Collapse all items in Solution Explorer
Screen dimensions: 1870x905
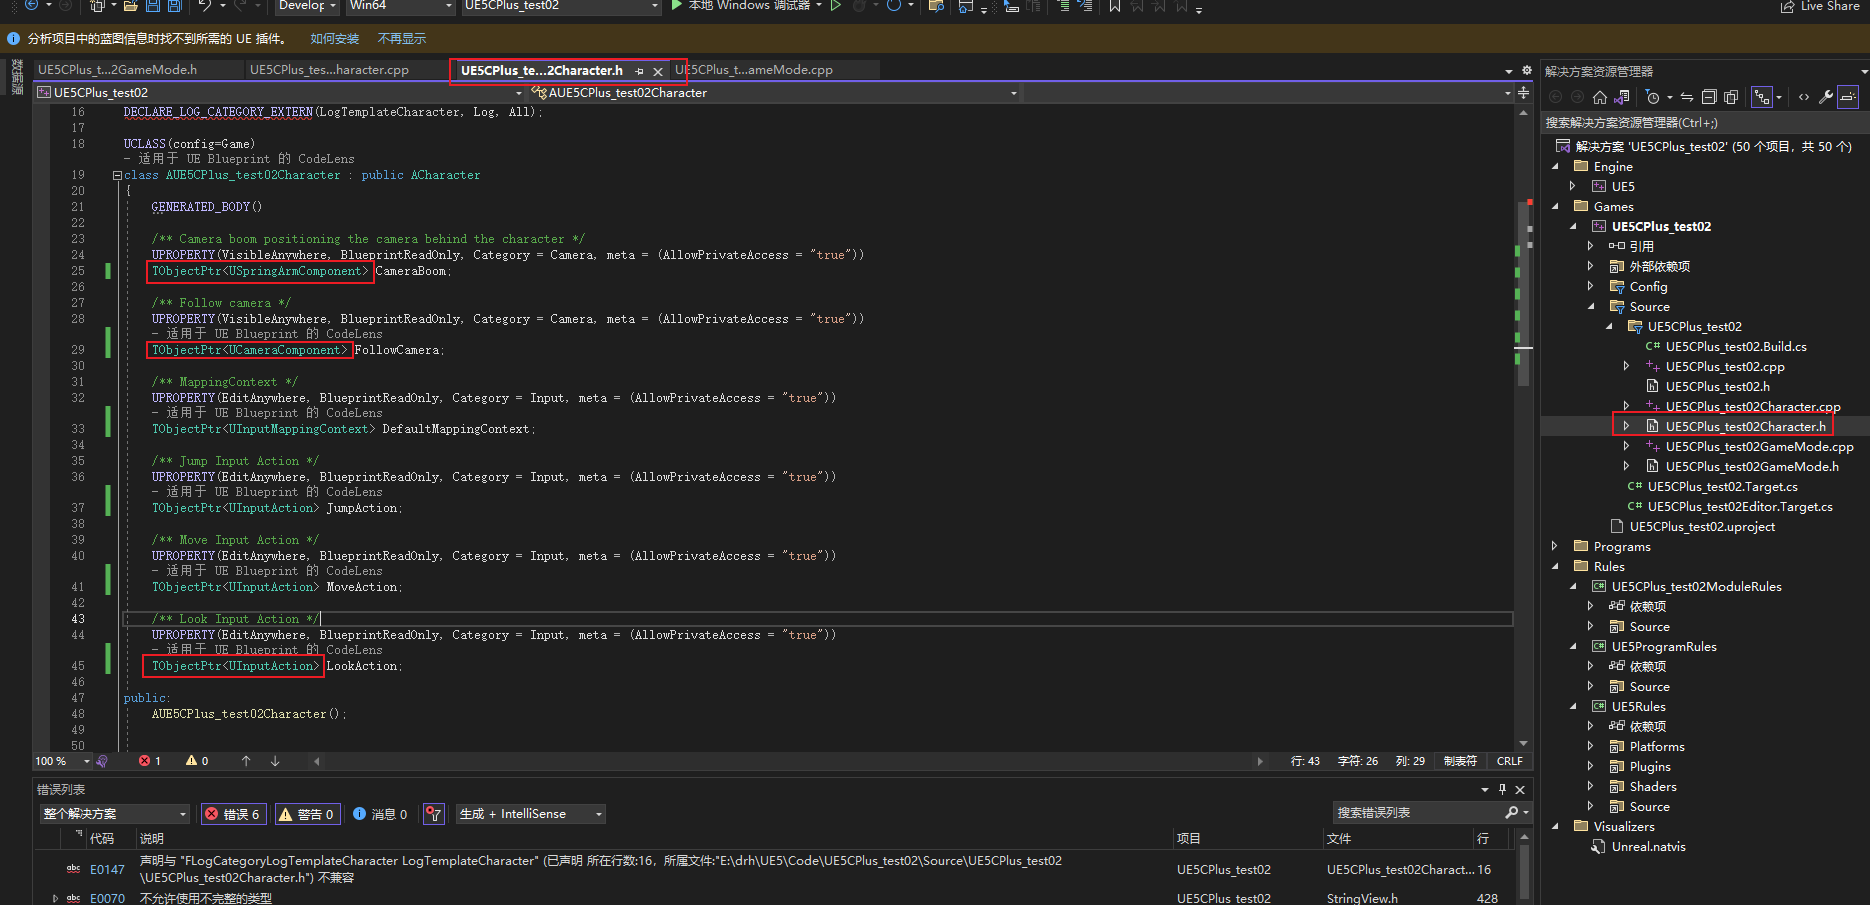1709,97
